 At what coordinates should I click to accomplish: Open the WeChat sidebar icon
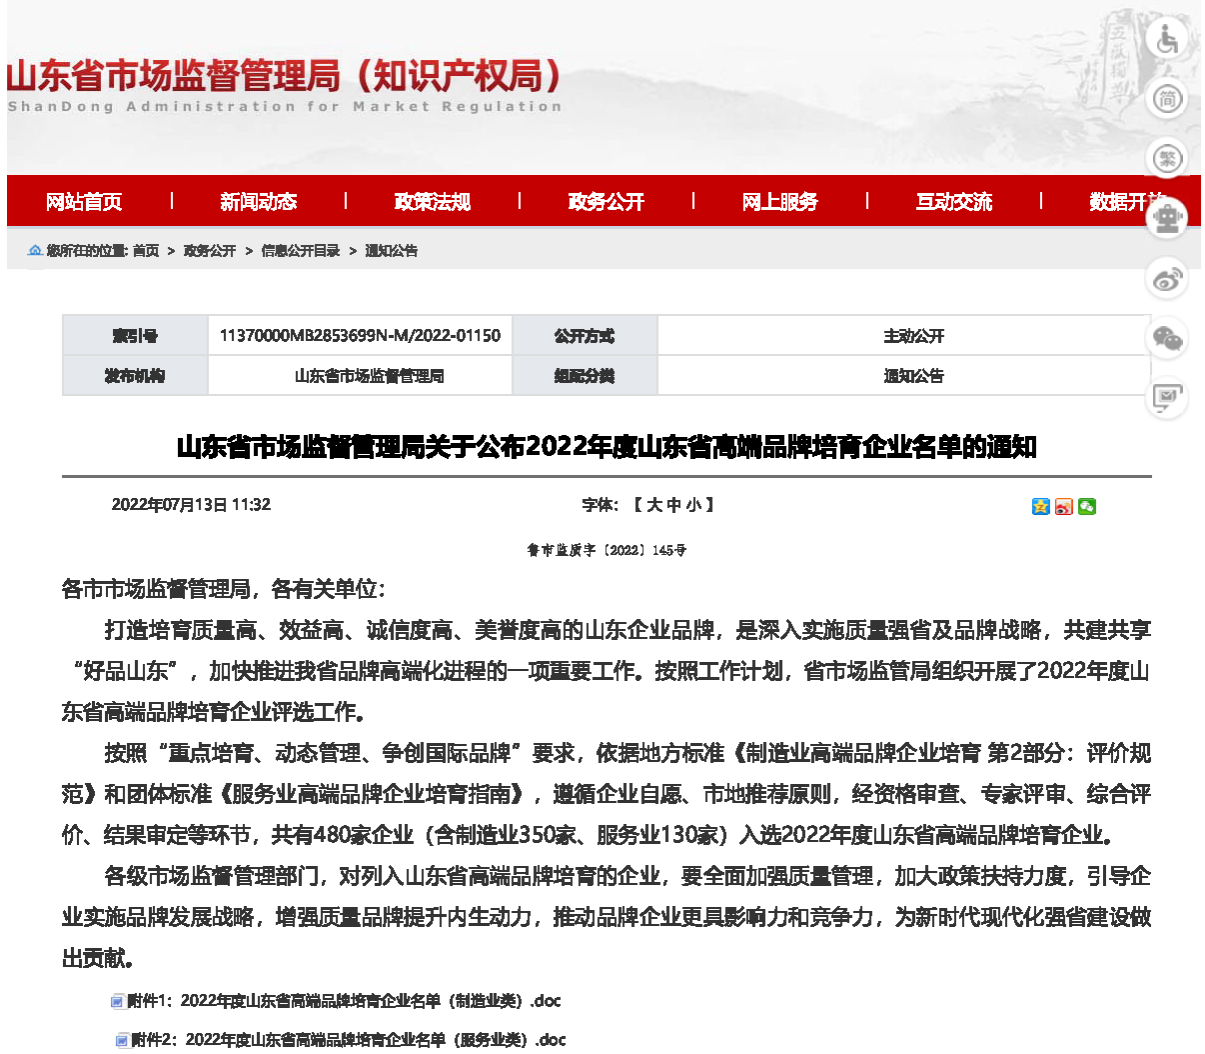[x=1166, y=338]
